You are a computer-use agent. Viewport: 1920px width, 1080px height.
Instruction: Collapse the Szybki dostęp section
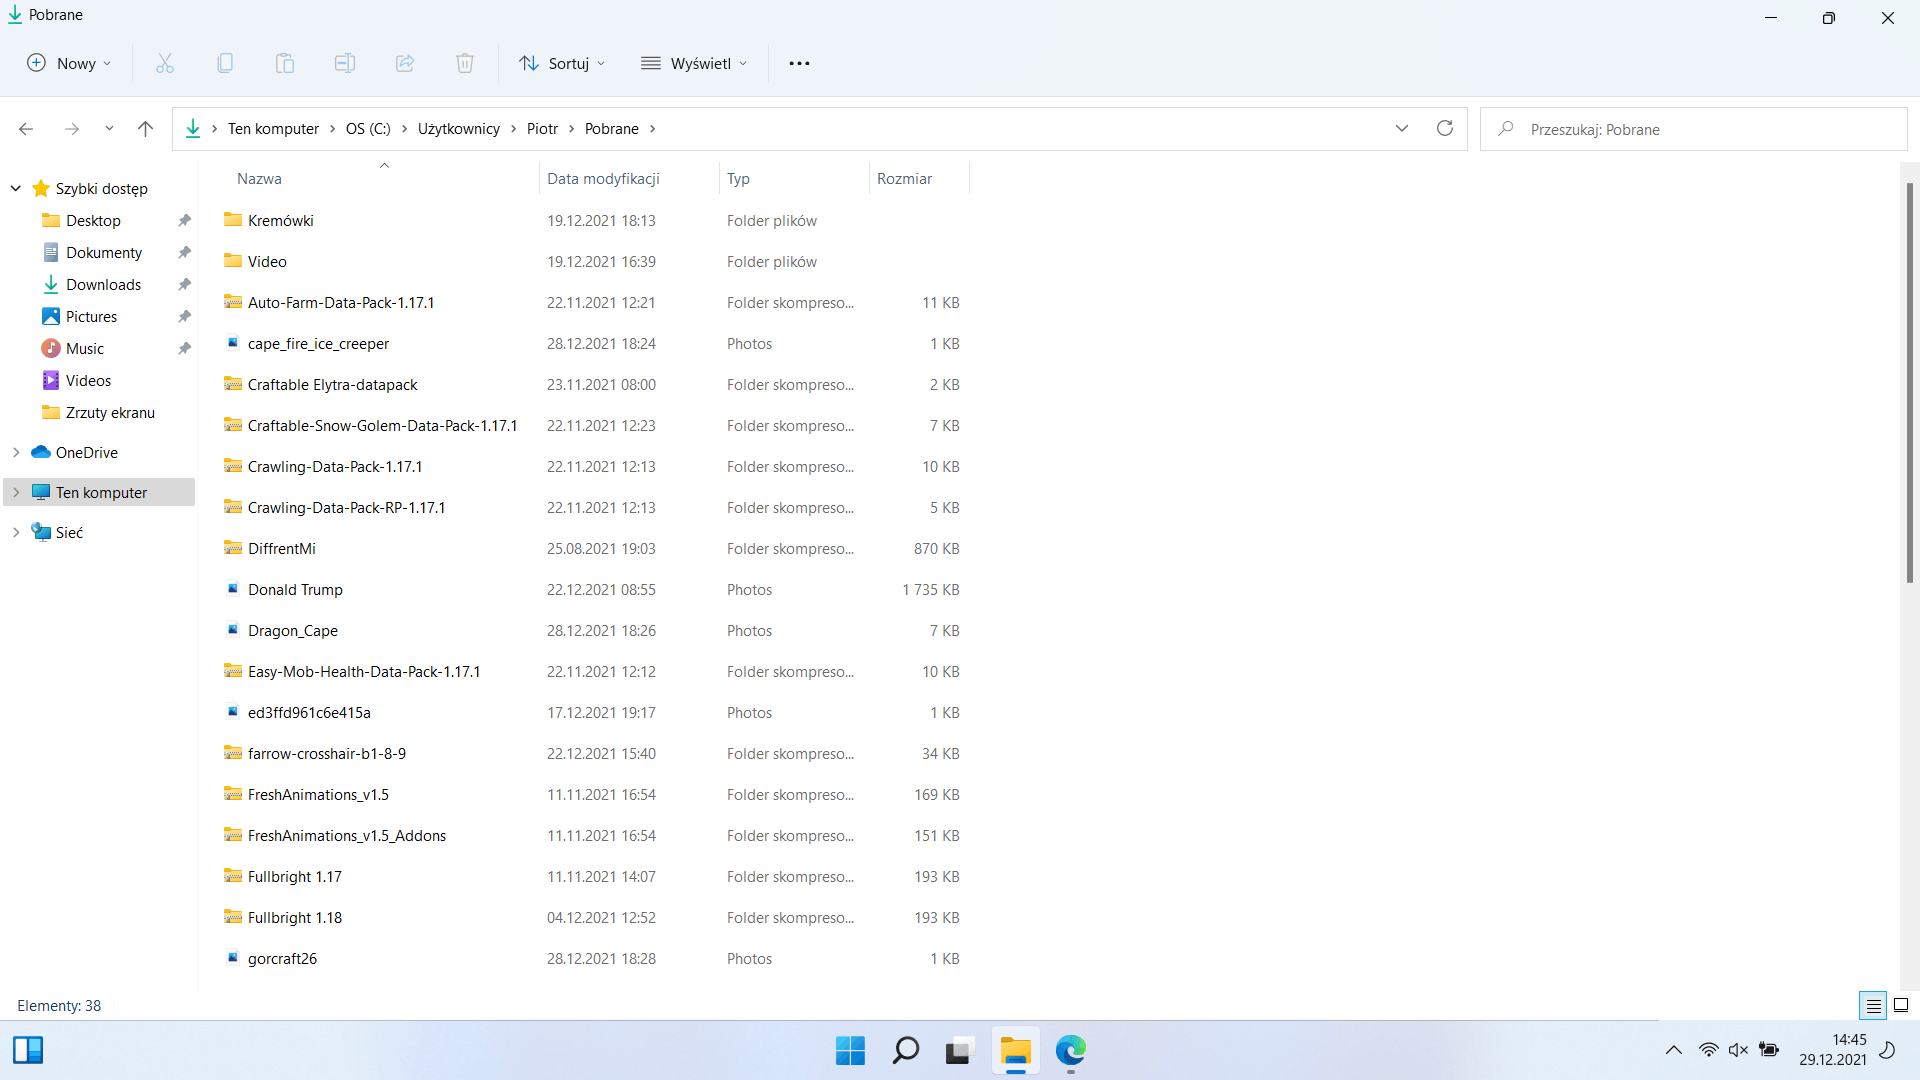(x=16, y=188)
